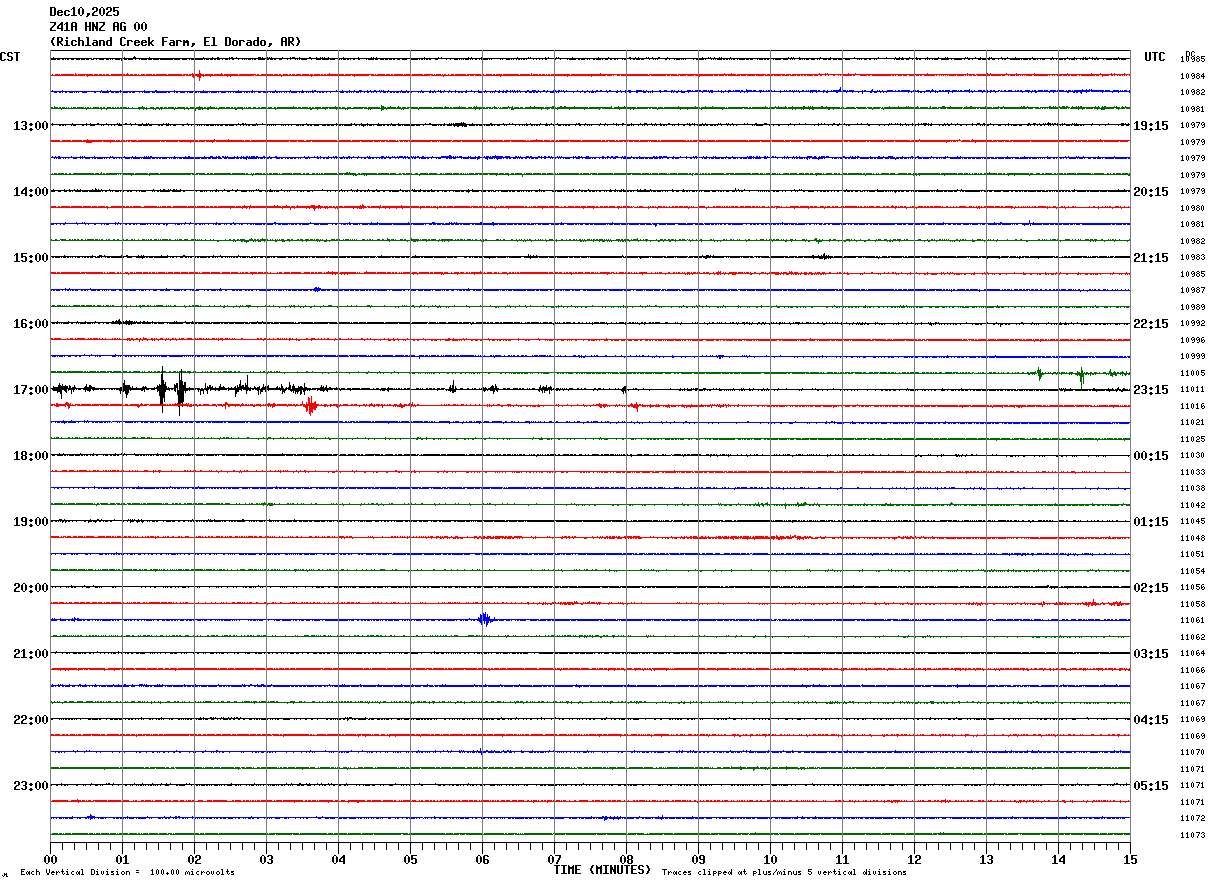Image resolution: width=1210 pixels, height=886 pixels.
Task: Click the Traces clipped at plus/minus 5 note
Action: point(784,872)
